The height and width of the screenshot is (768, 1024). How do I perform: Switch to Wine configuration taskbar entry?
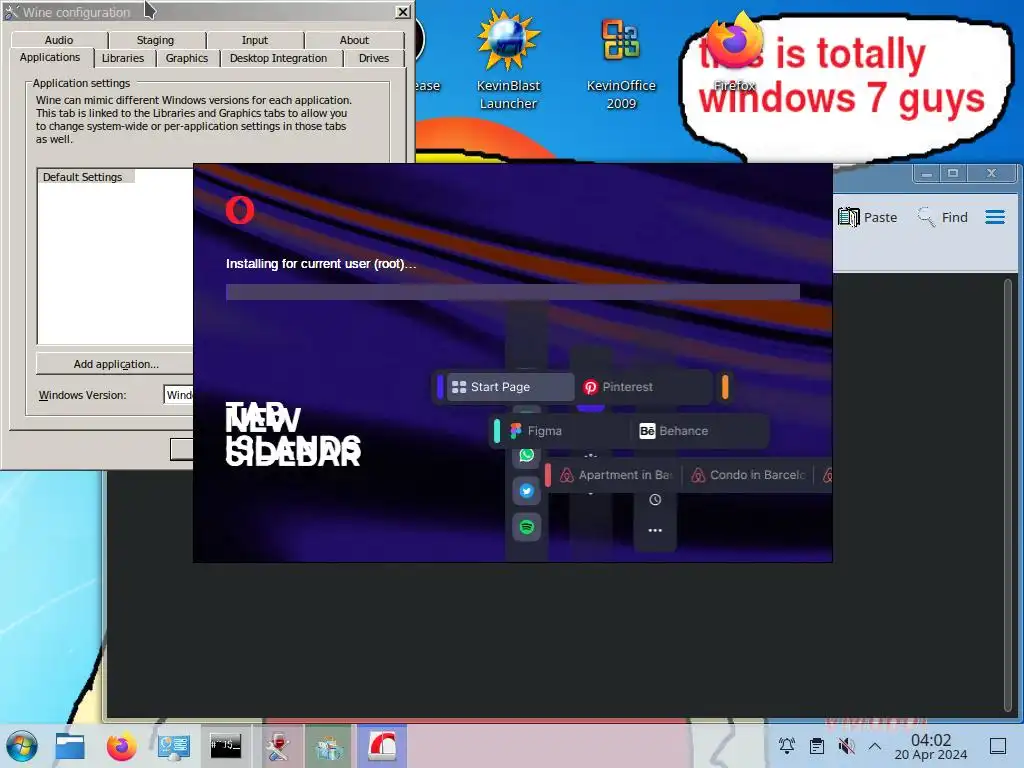[278, 746]
